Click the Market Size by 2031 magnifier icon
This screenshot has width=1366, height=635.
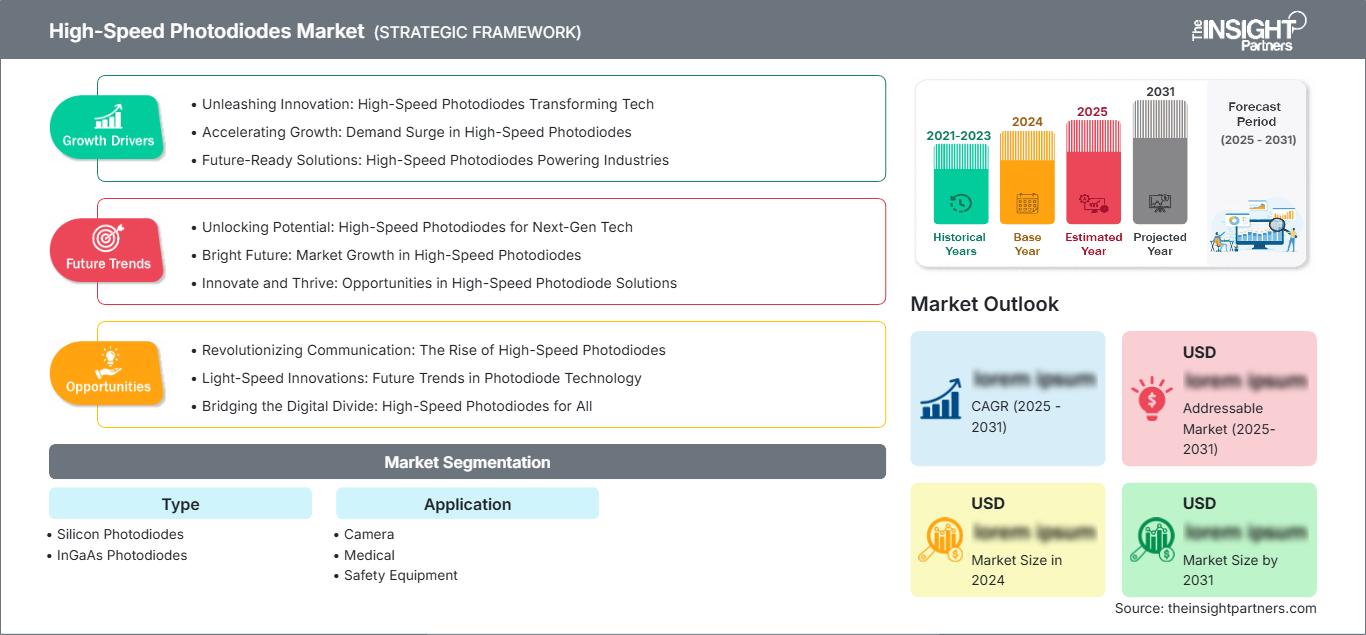pos(1151,540)
